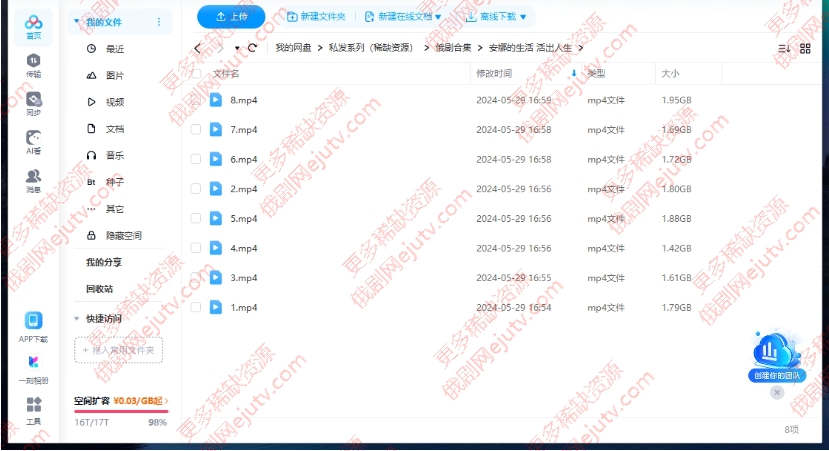
Task: Open the navigation history dropdown arrow
Action: 237,48
